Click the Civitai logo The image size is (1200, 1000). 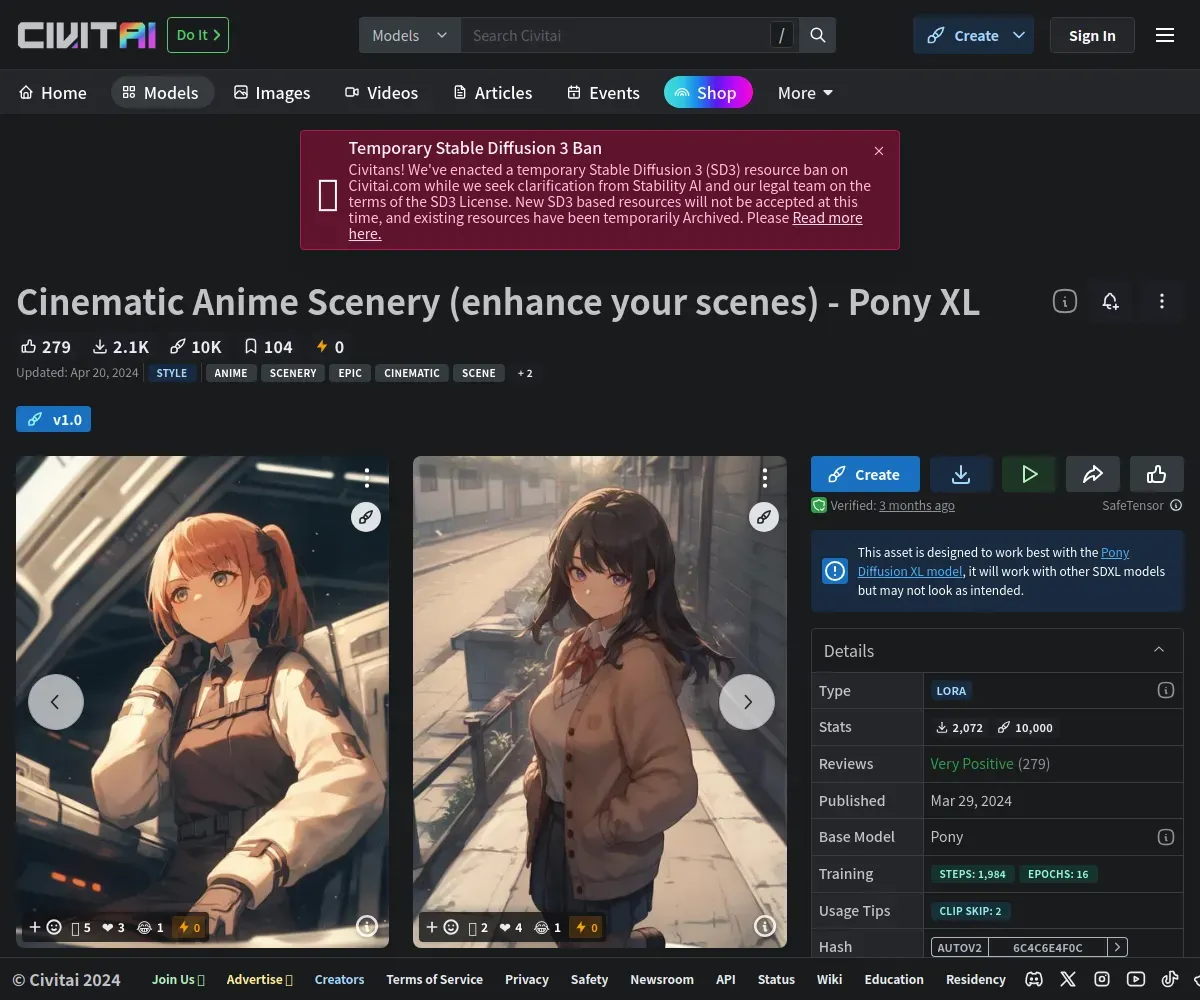87,35
